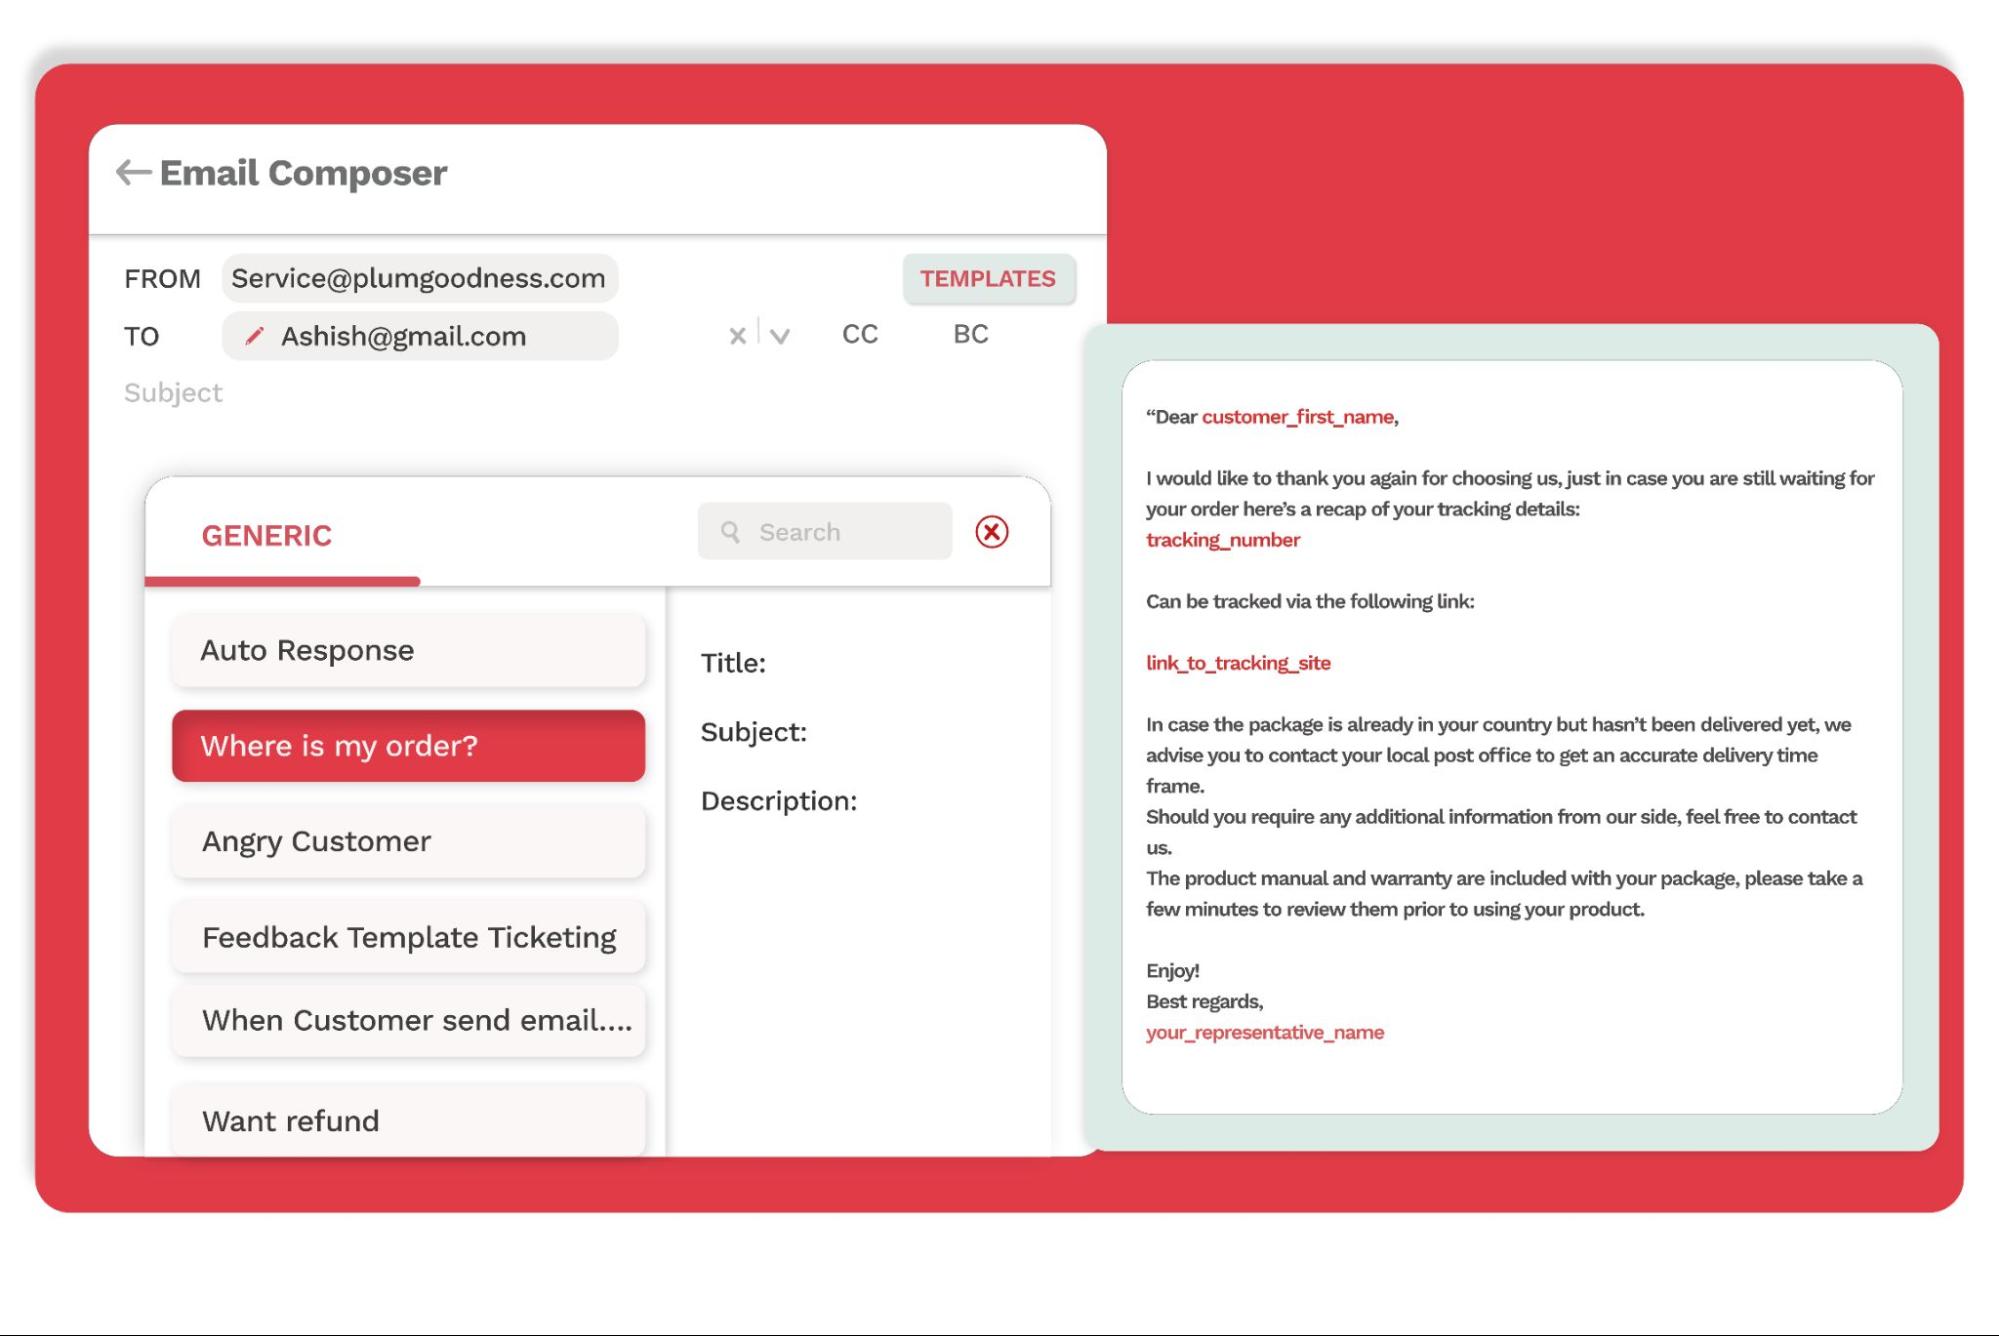
Task: Click the link_to_tracking_site placeholder
Action: coord(1238,663)
